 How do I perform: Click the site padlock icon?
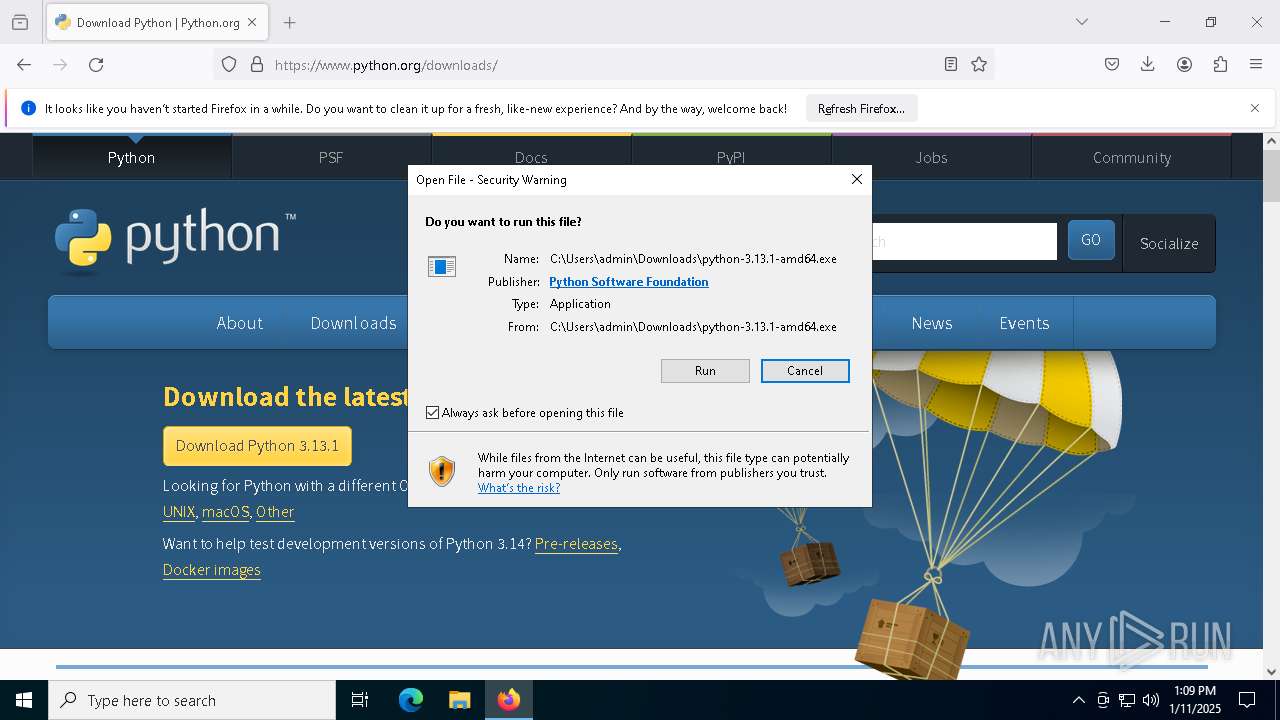click(x=257, y=65)
